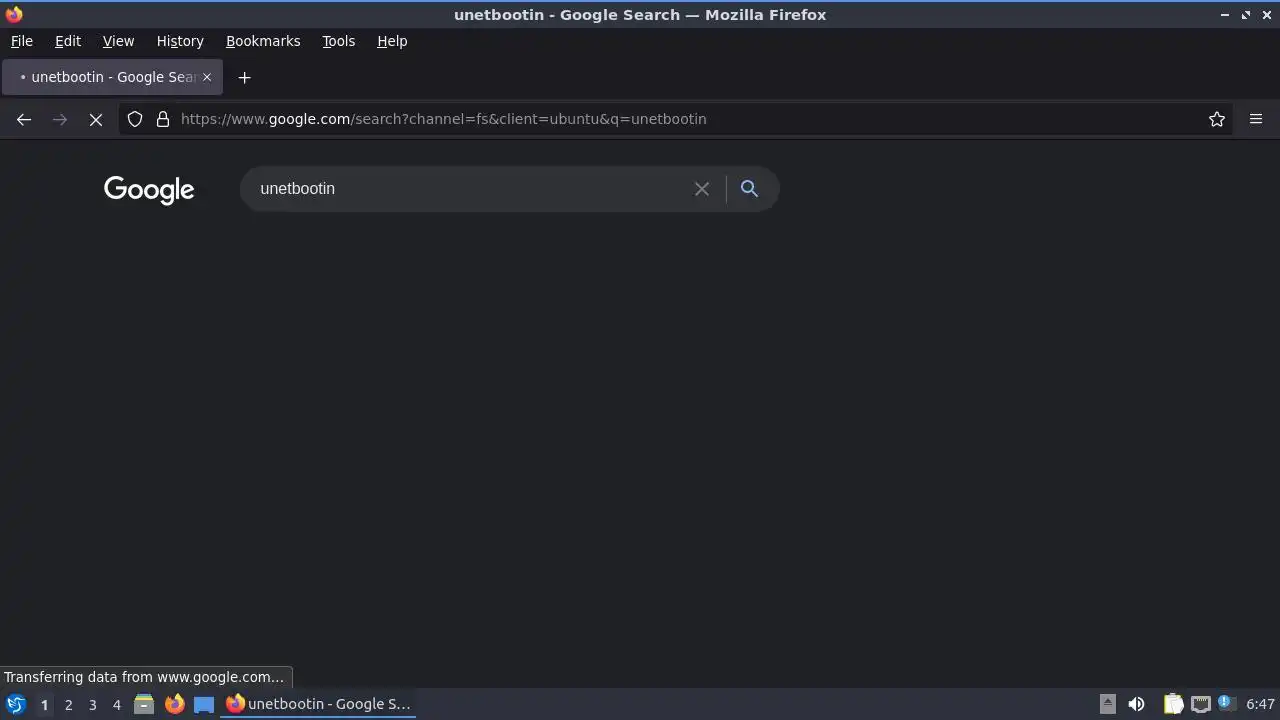Minimize the Firefox window

[x=1225, y=15]
